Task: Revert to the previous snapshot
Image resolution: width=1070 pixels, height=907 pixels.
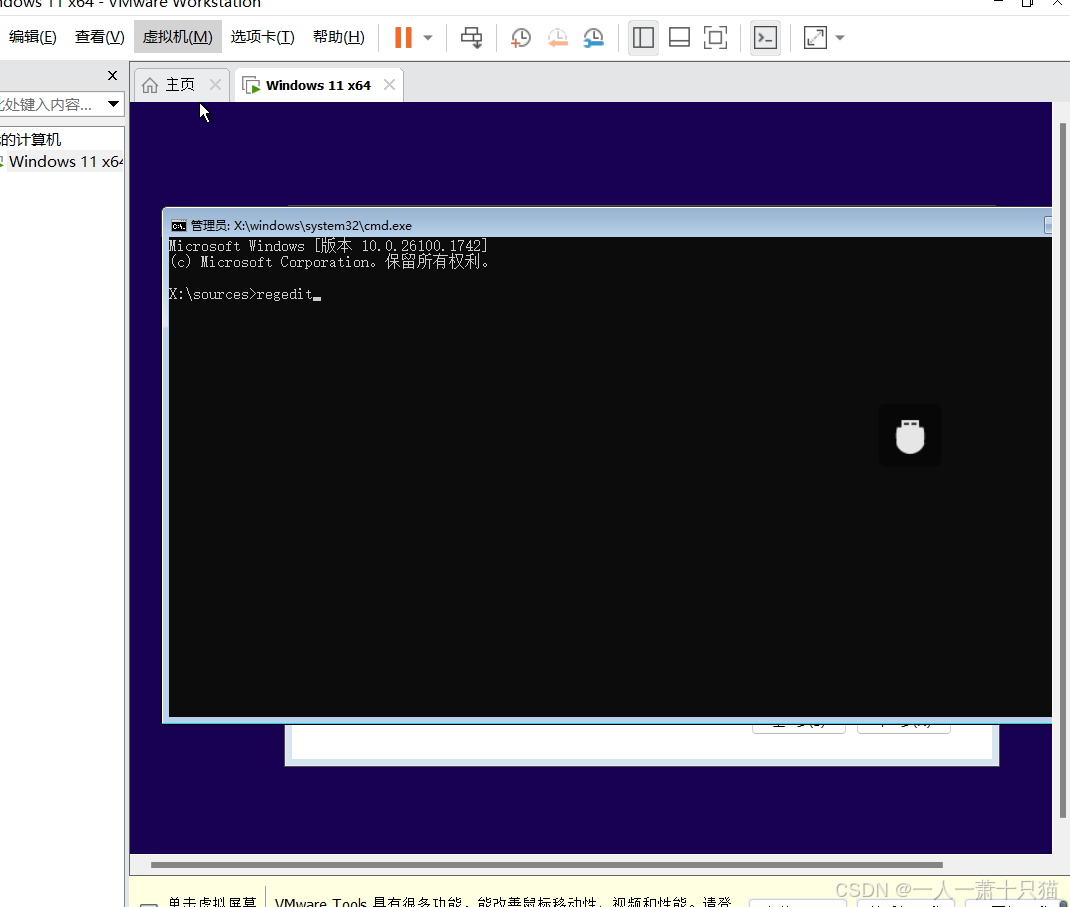Action: point(558,38)
